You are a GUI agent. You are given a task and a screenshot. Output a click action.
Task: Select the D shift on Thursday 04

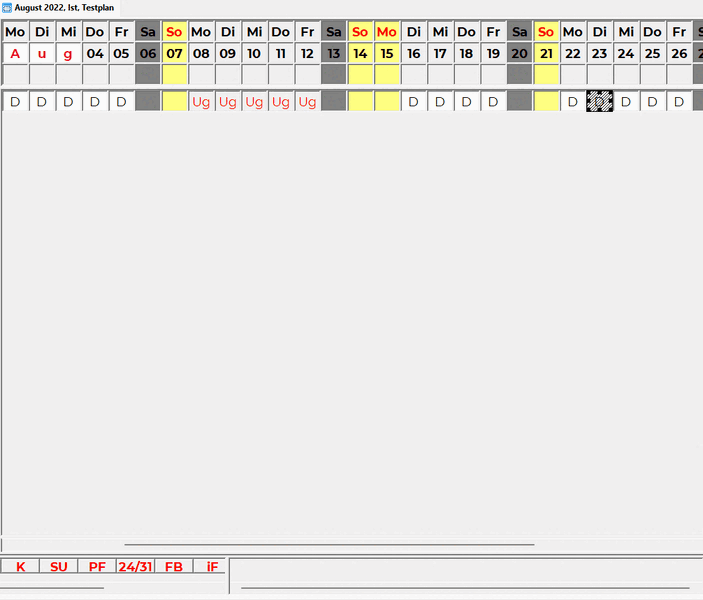(x=95, y=101)
